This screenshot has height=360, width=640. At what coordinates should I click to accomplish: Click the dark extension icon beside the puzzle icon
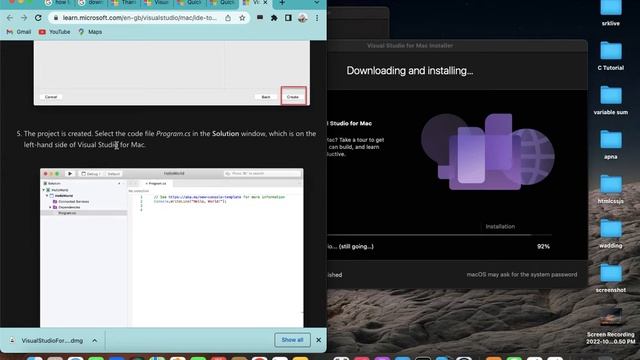point(260,18)
